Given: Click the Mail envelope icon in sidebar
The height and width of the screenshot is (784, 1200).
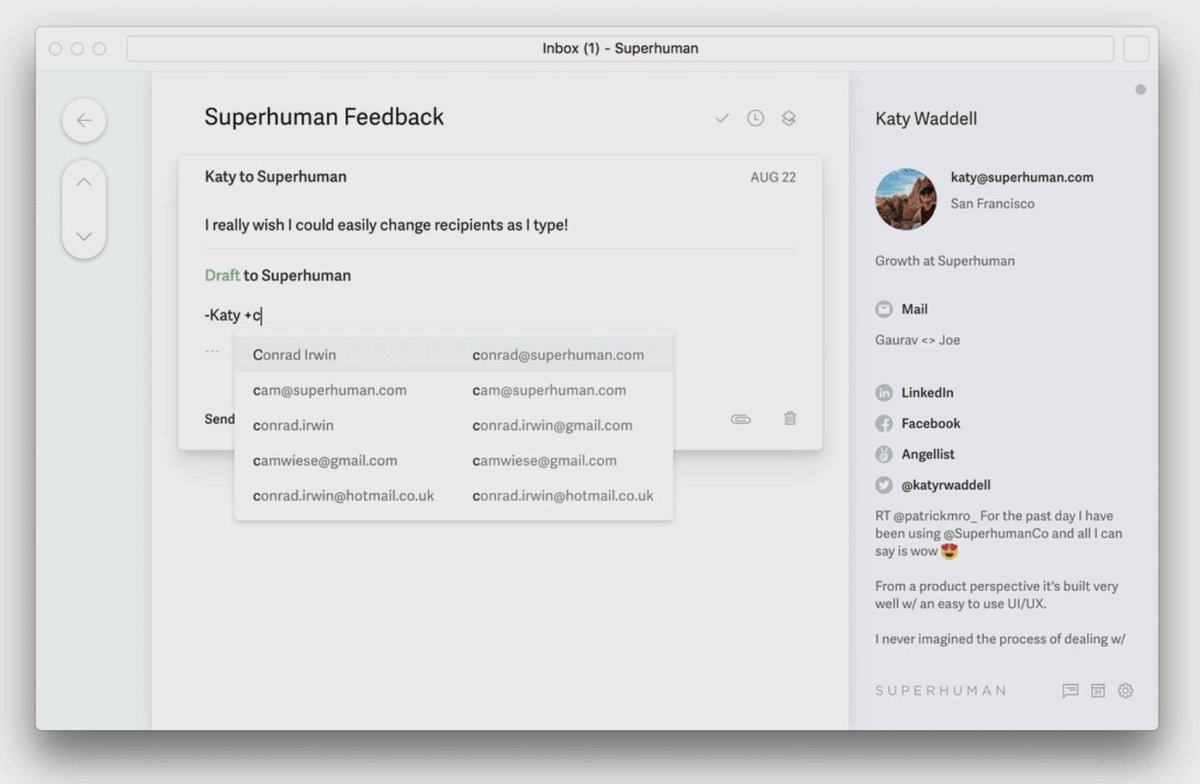Looking at the screenshot, I should [x=884, y=309].
